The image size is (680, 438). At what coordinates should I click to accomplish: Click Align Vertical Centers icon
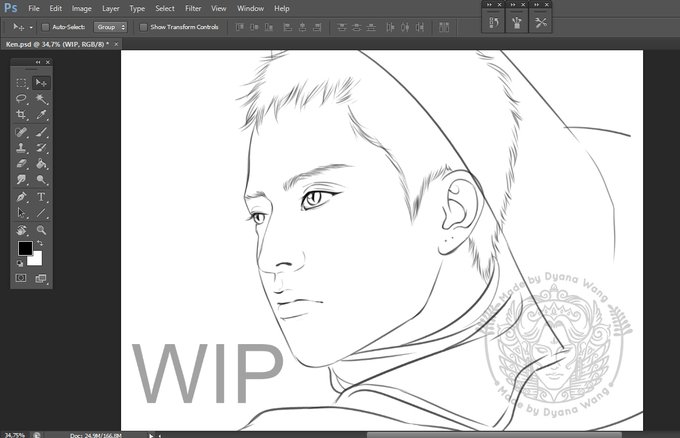[x=254, y=27]
